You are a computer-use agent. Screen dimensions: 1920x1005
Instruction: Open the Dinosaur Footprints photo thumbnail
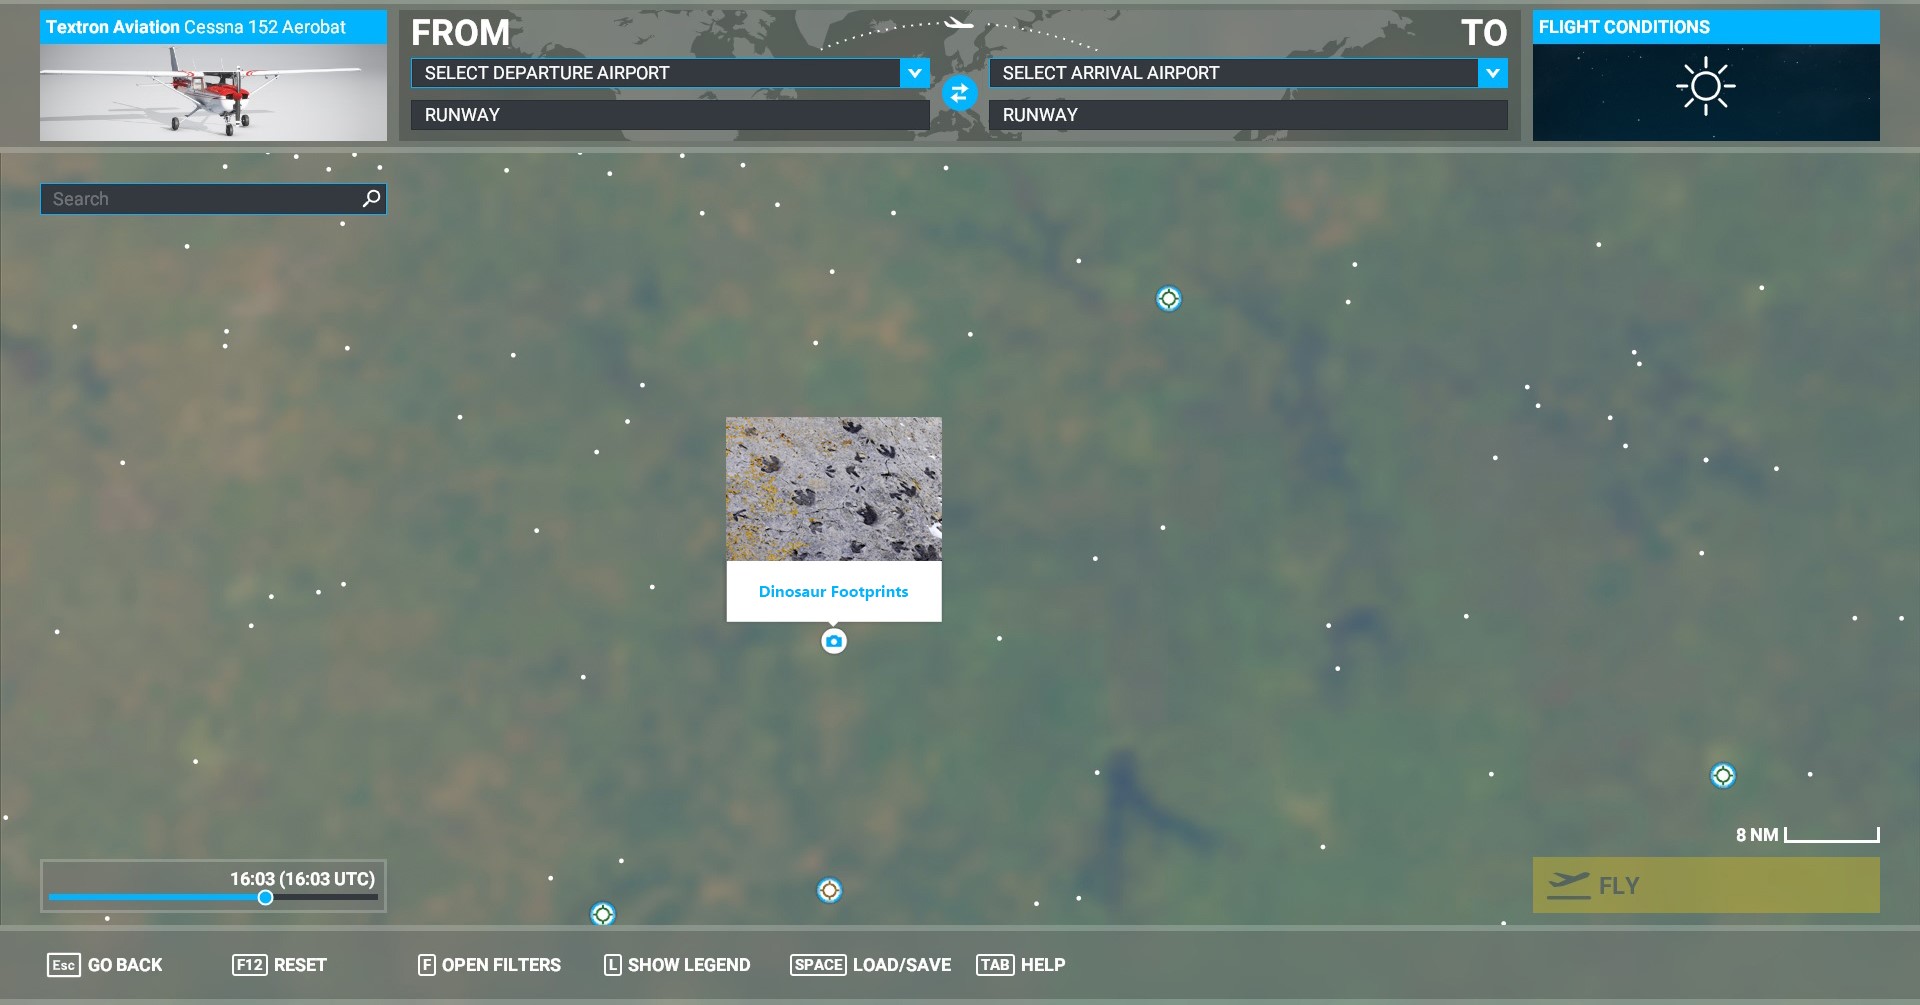click(x=834, y=489)
